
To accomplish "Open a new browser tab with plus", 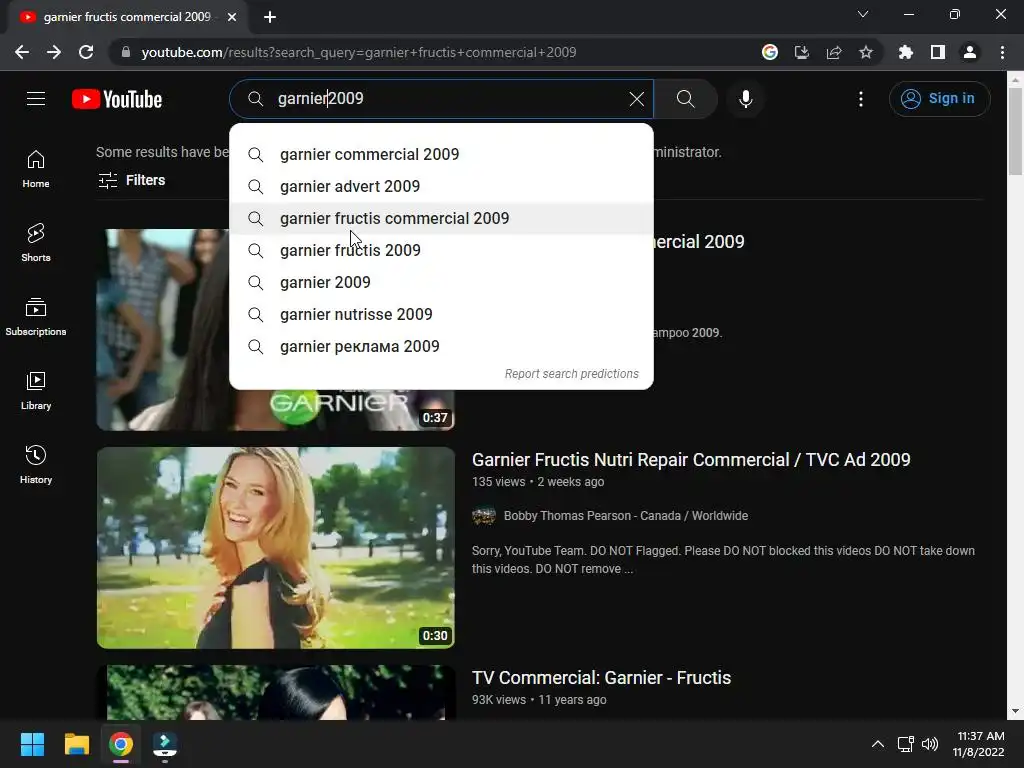I will click(270, 17).
